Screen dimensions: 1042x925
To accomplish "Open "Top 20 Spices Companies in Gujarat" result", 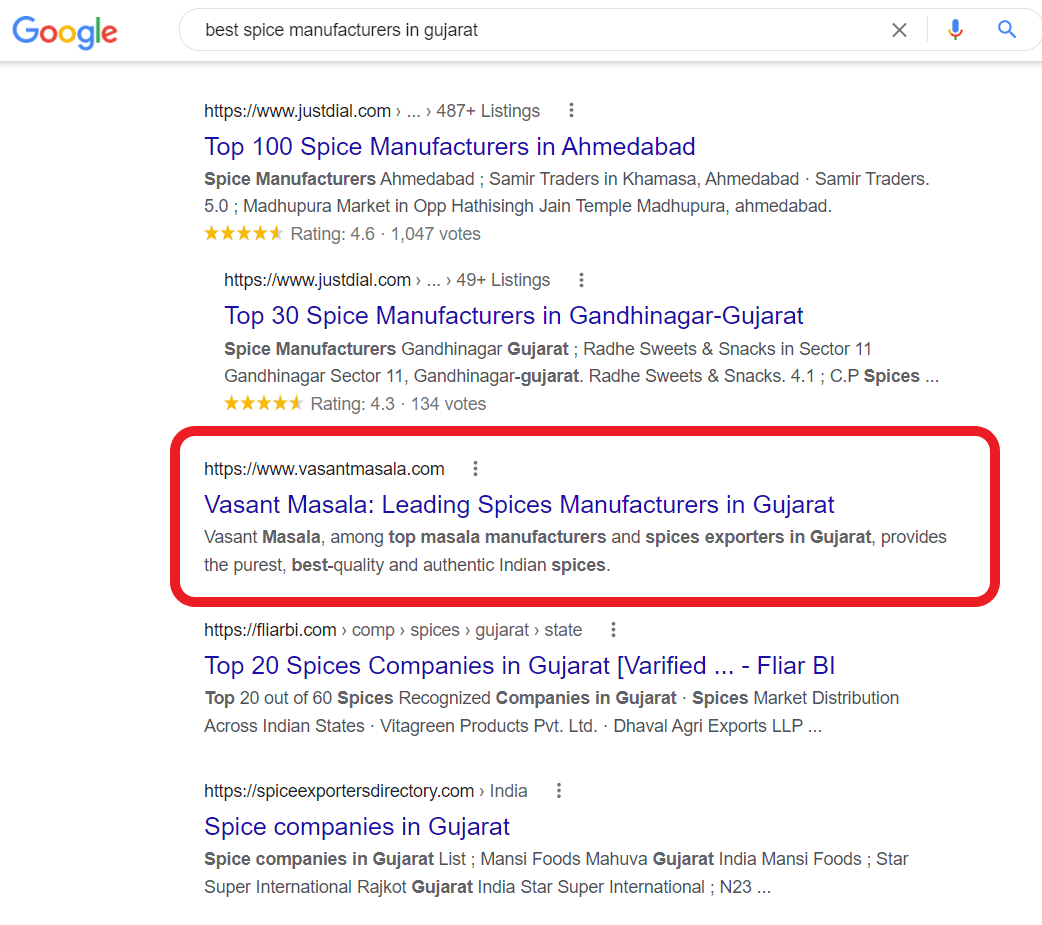I will coord(519,665).
